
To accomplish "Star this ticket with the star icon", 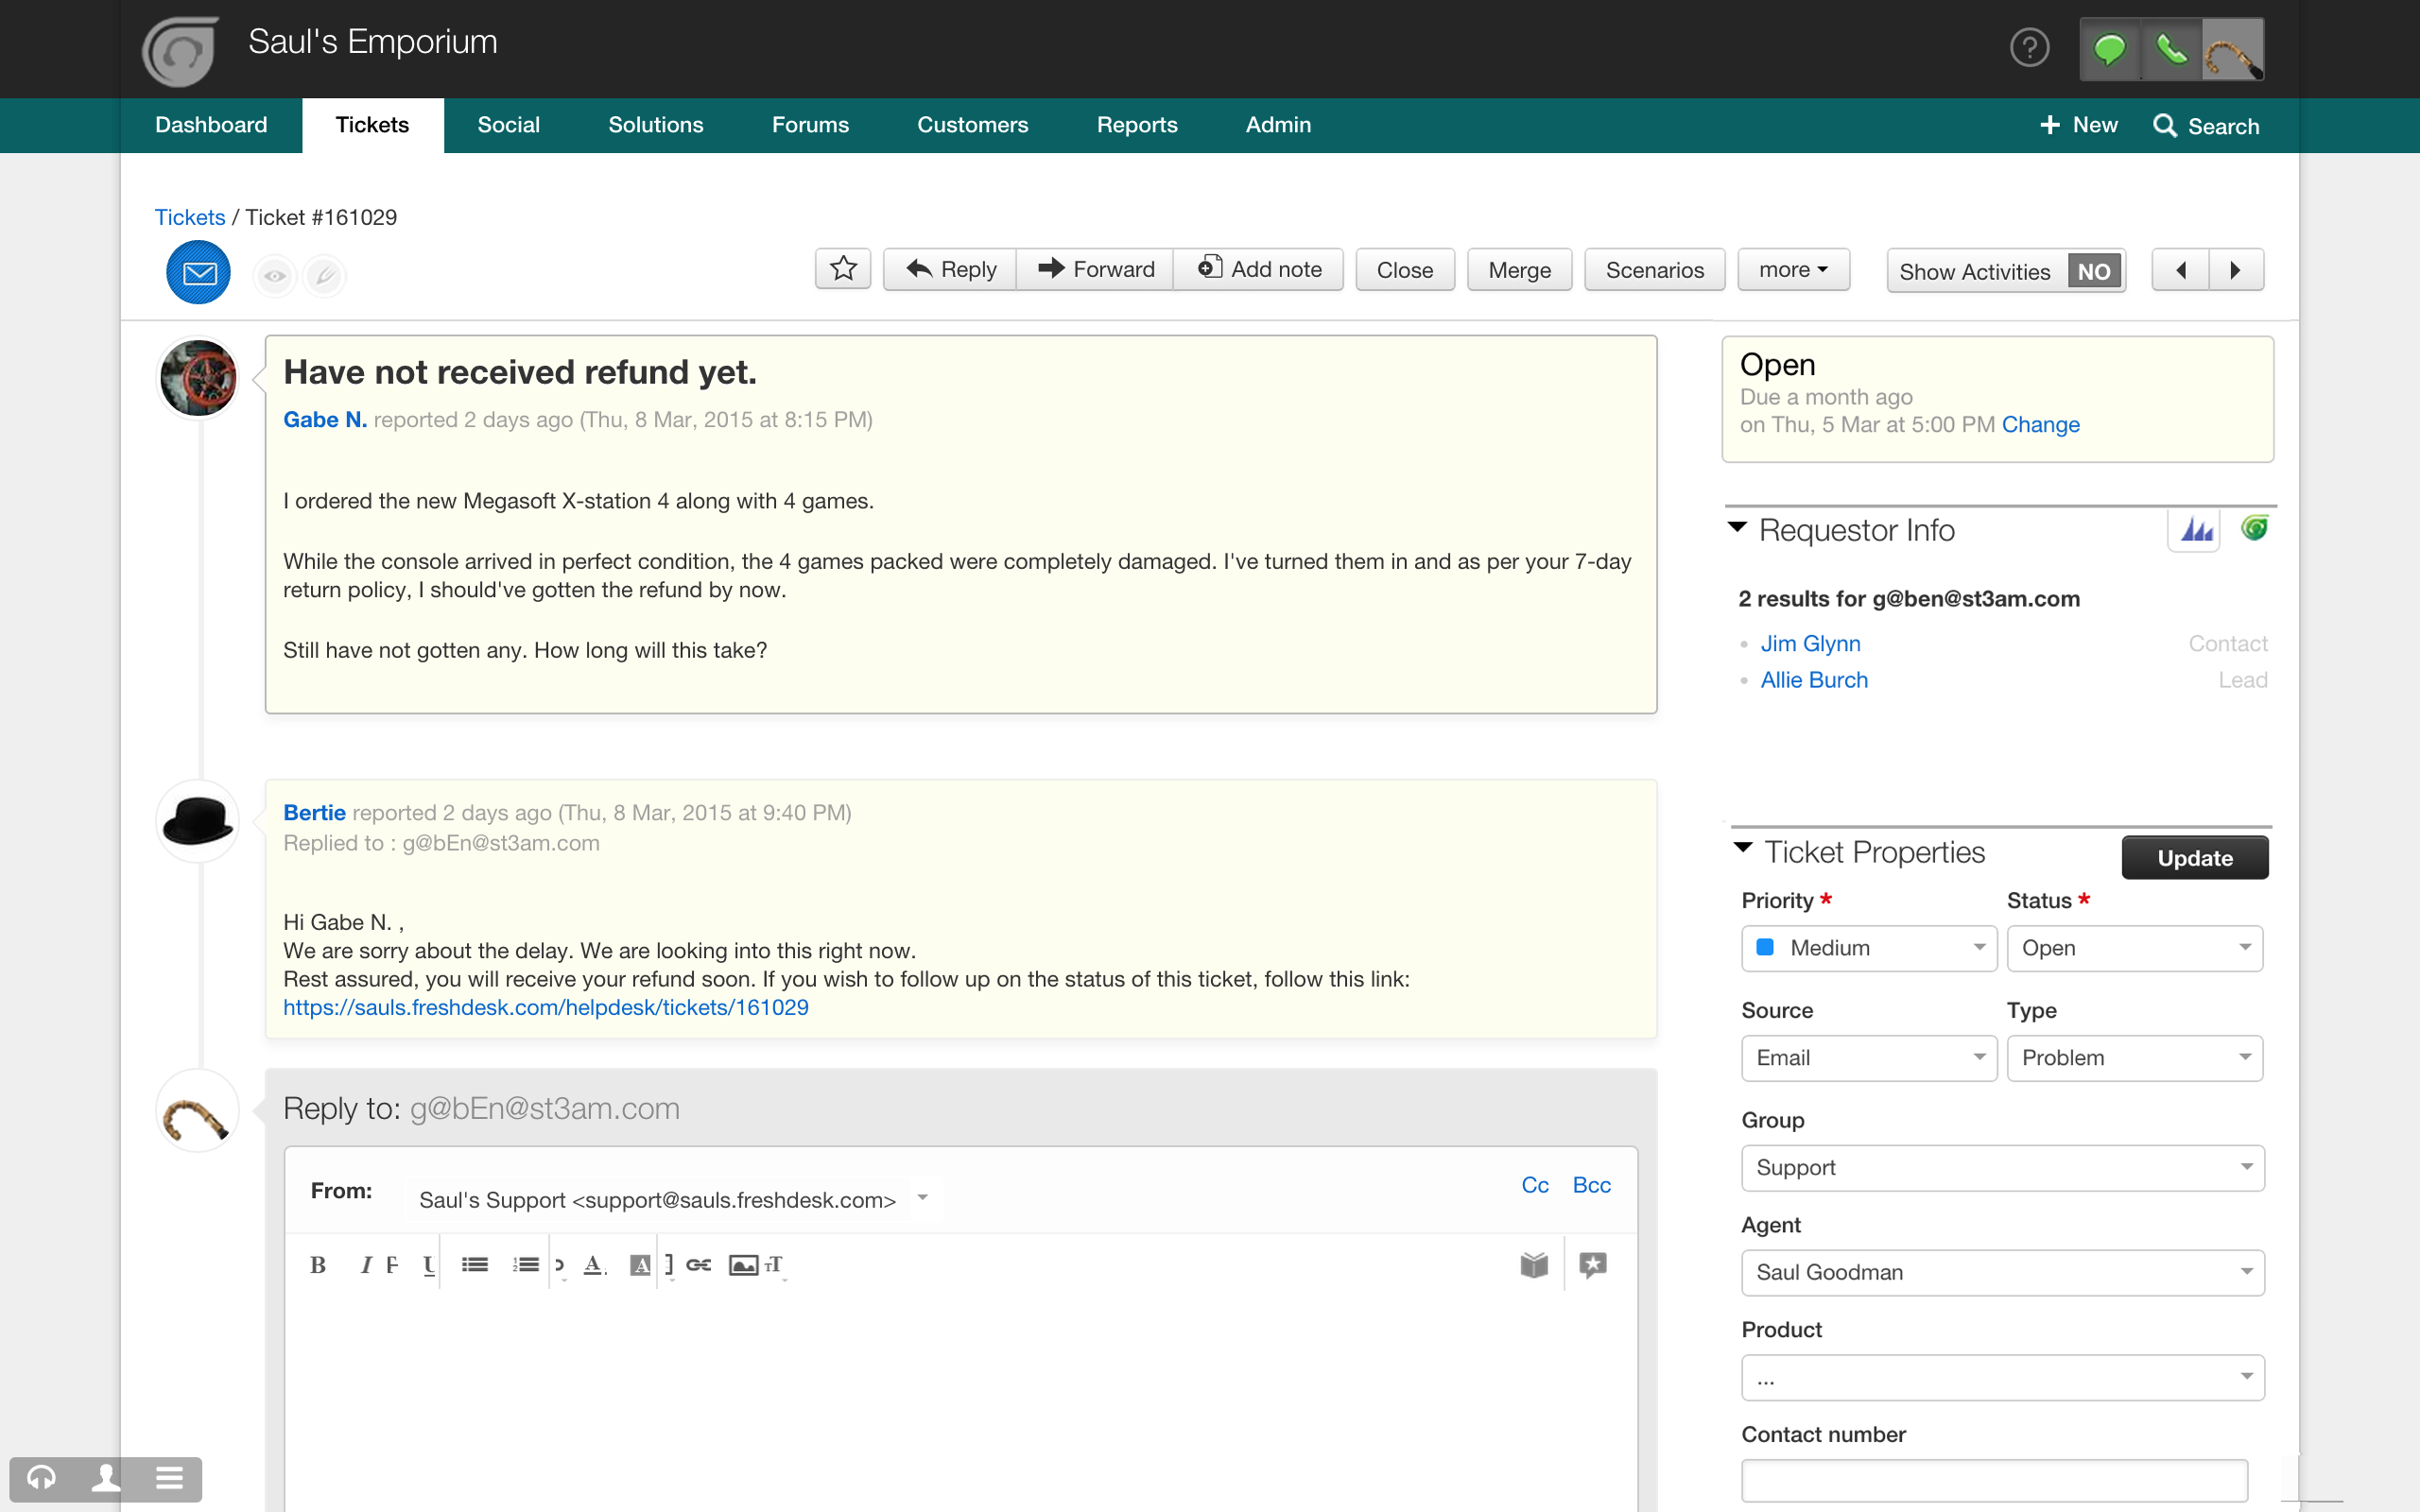I will [843, 269].
